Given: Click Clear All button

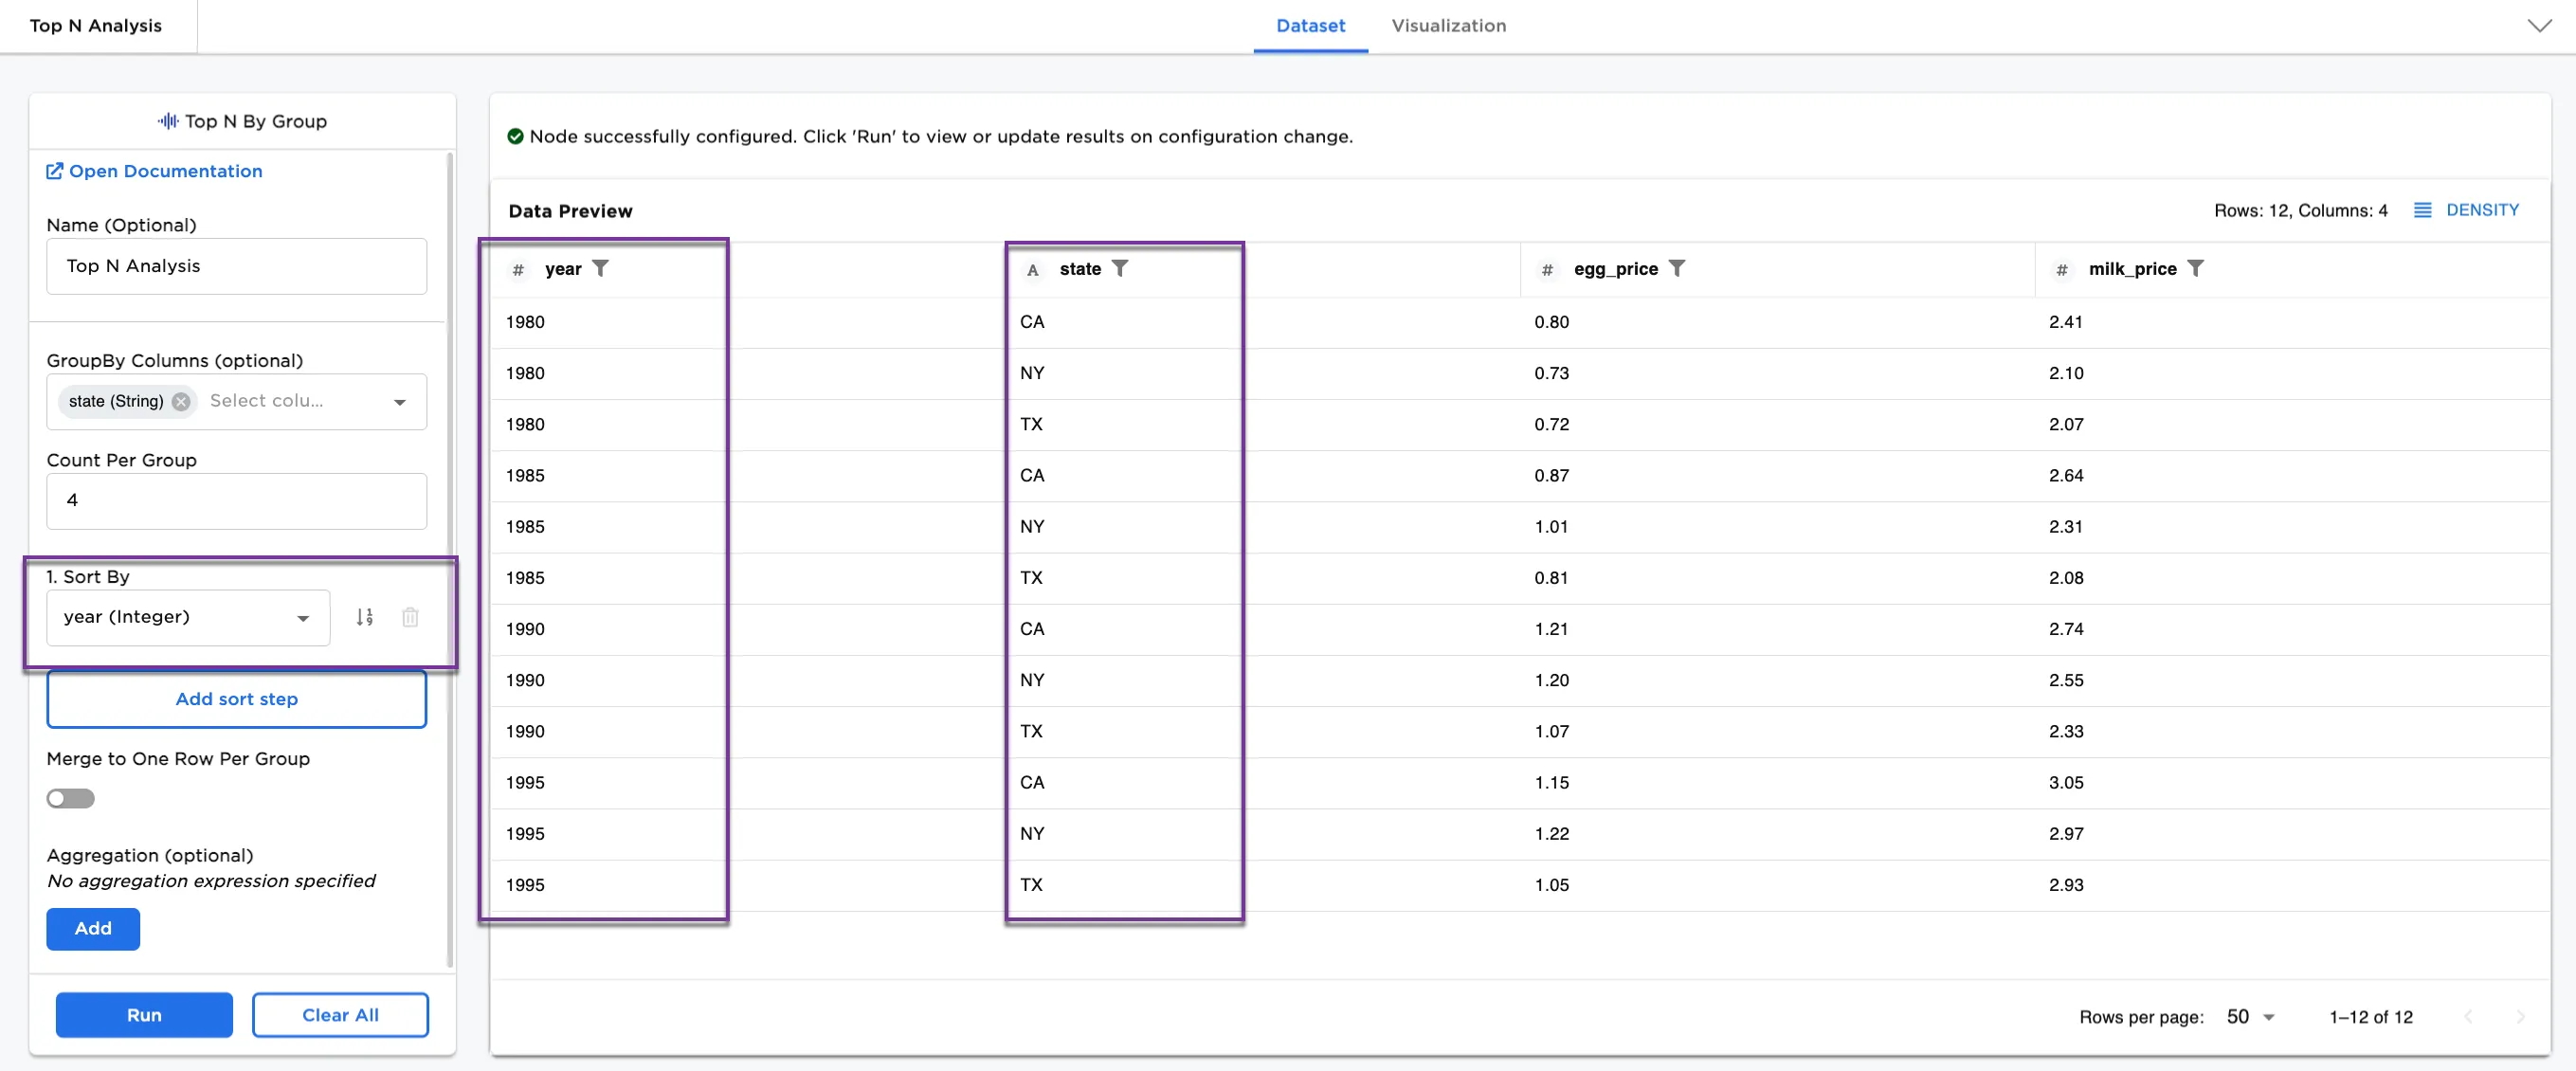Looking at the screenshot, I should pos(340,1014).
